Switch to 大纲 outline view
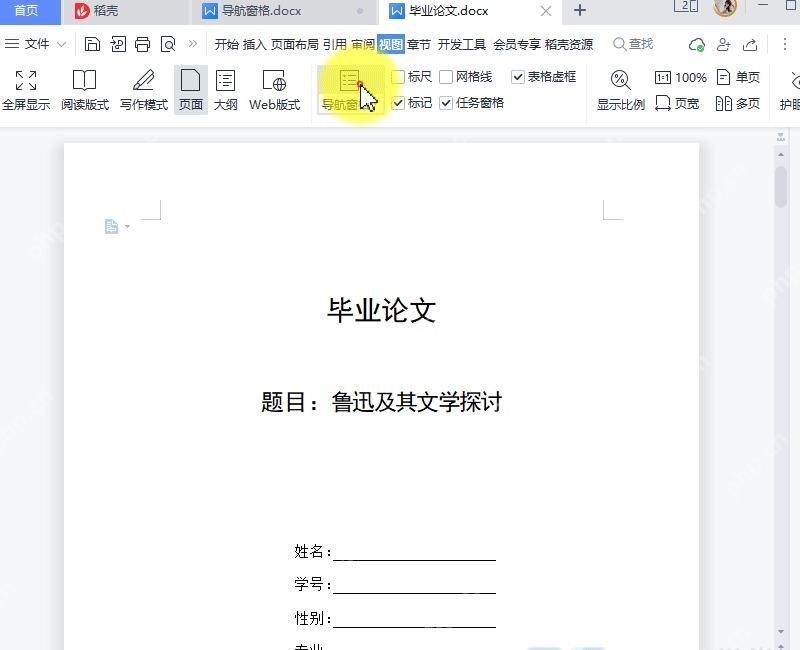Viewport: 800px width, 650px height. tap(226, 90)
